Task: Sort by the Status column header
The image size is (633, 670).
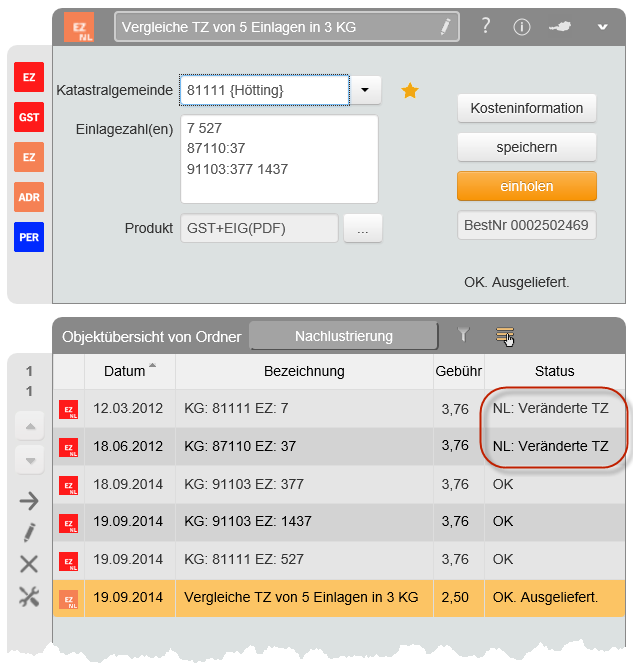Action: (x=555, y=371)
